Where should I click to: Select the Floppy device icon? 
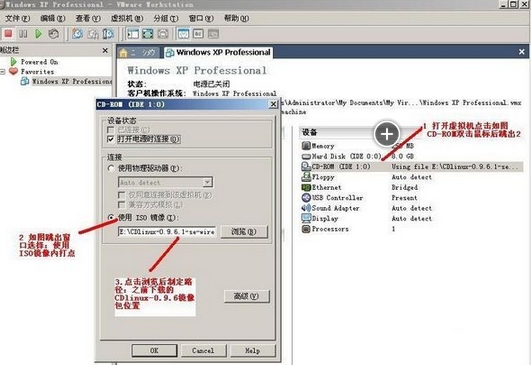pyautogui.click(x=306, y=176)
